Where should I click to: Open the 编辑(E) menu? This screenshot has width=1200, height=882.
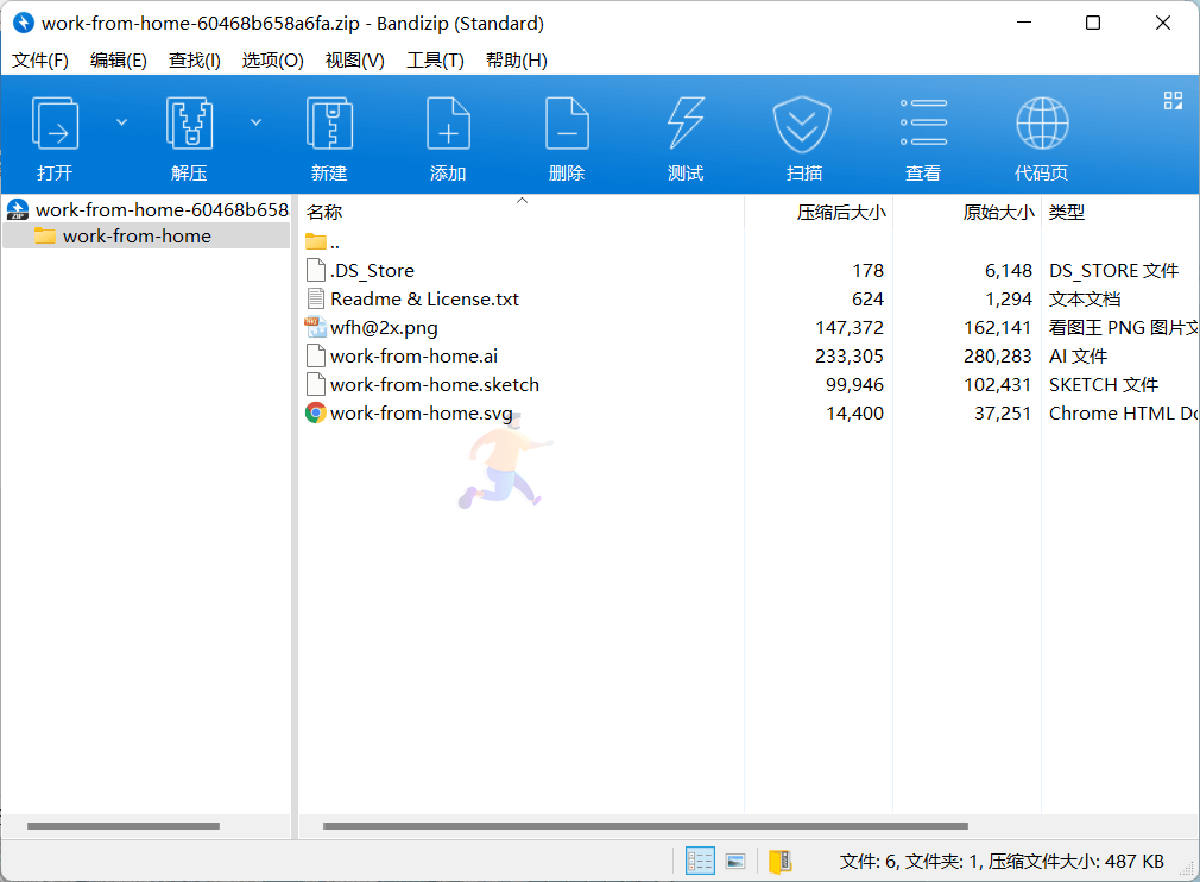118,60
